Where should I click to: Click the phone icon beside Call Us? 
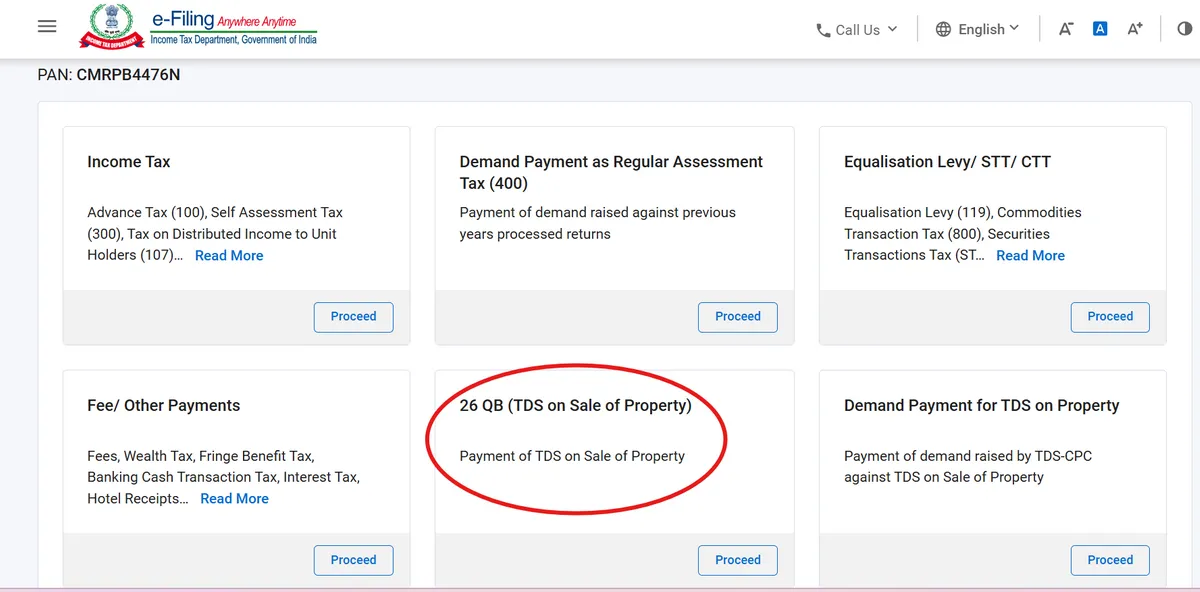click(x=825, y=29)
